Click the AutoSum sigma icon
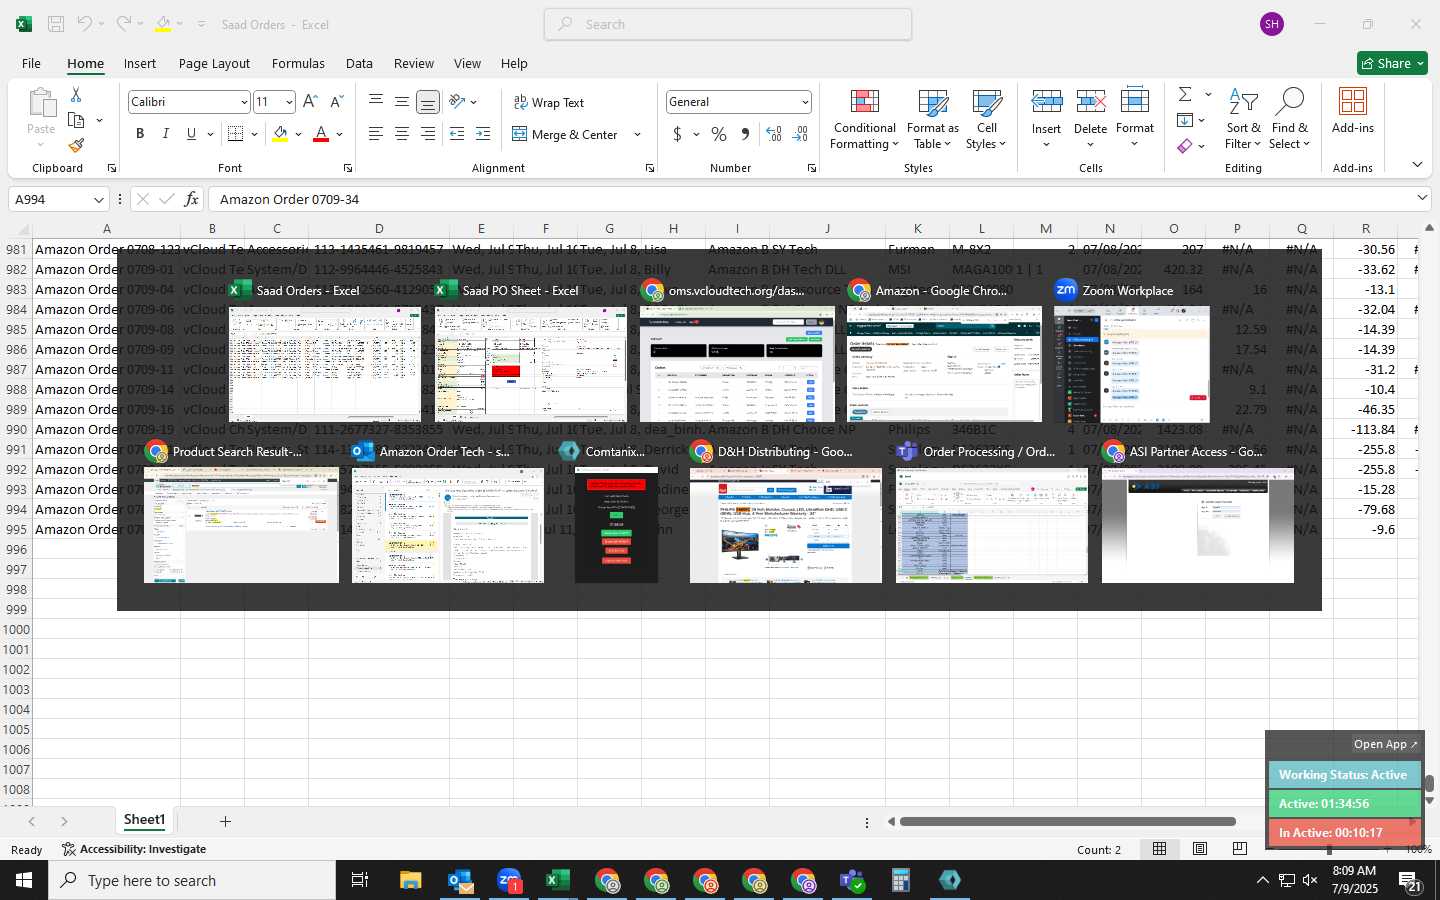Viewport: 1440px width, 900px height. [1185, 94]
